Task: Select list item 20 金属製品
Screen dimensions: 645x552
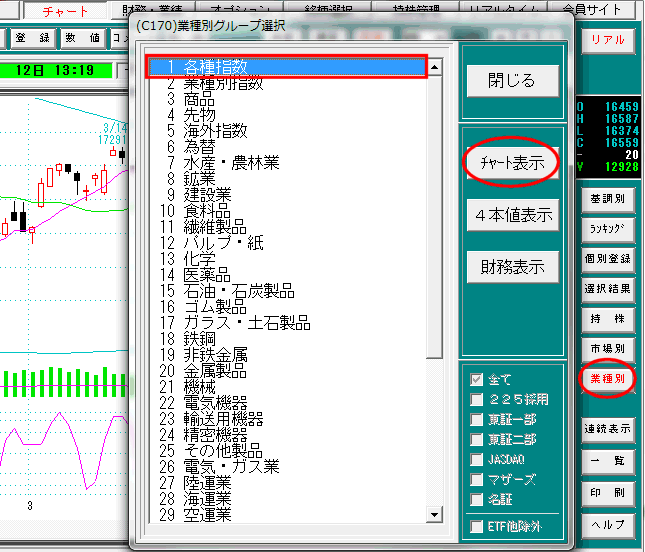Action: (287, 371)
